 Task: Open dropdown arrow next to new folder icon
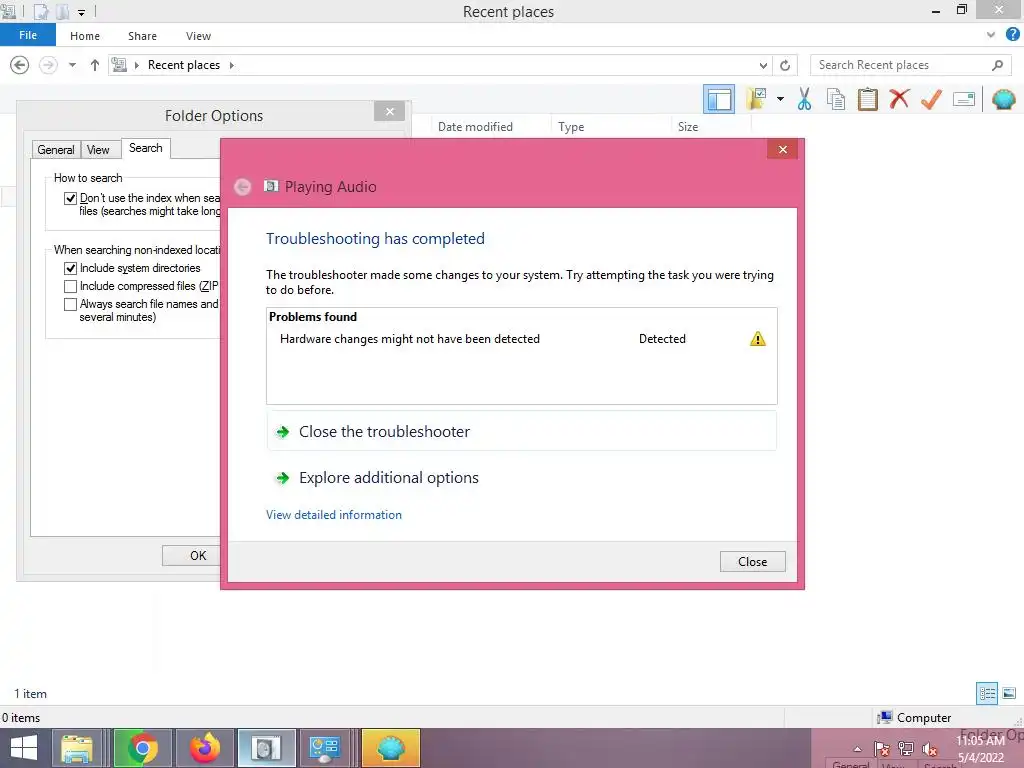[780, 99]
